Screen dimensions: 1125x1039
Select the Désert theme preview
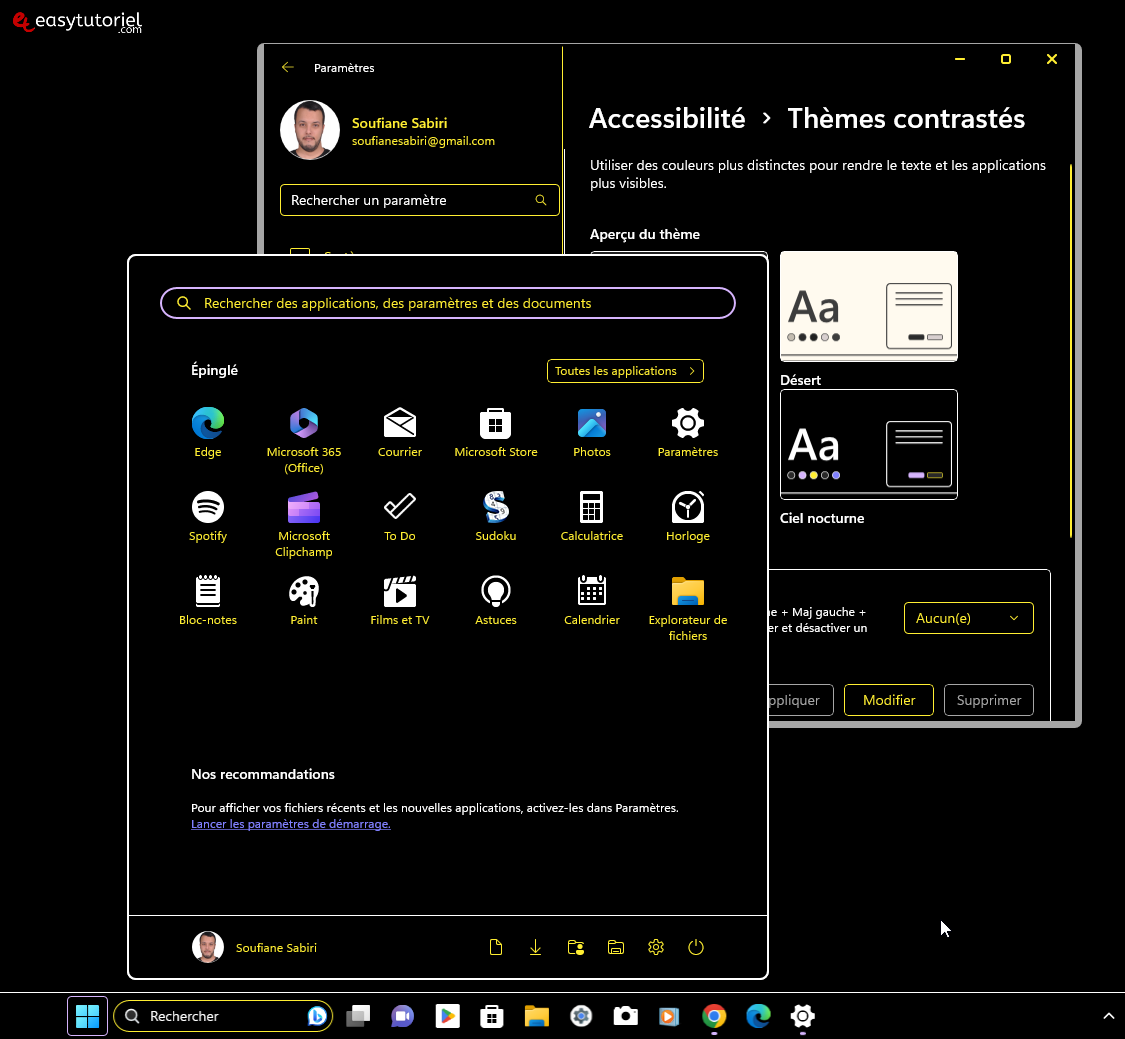[x=868, y=306]
